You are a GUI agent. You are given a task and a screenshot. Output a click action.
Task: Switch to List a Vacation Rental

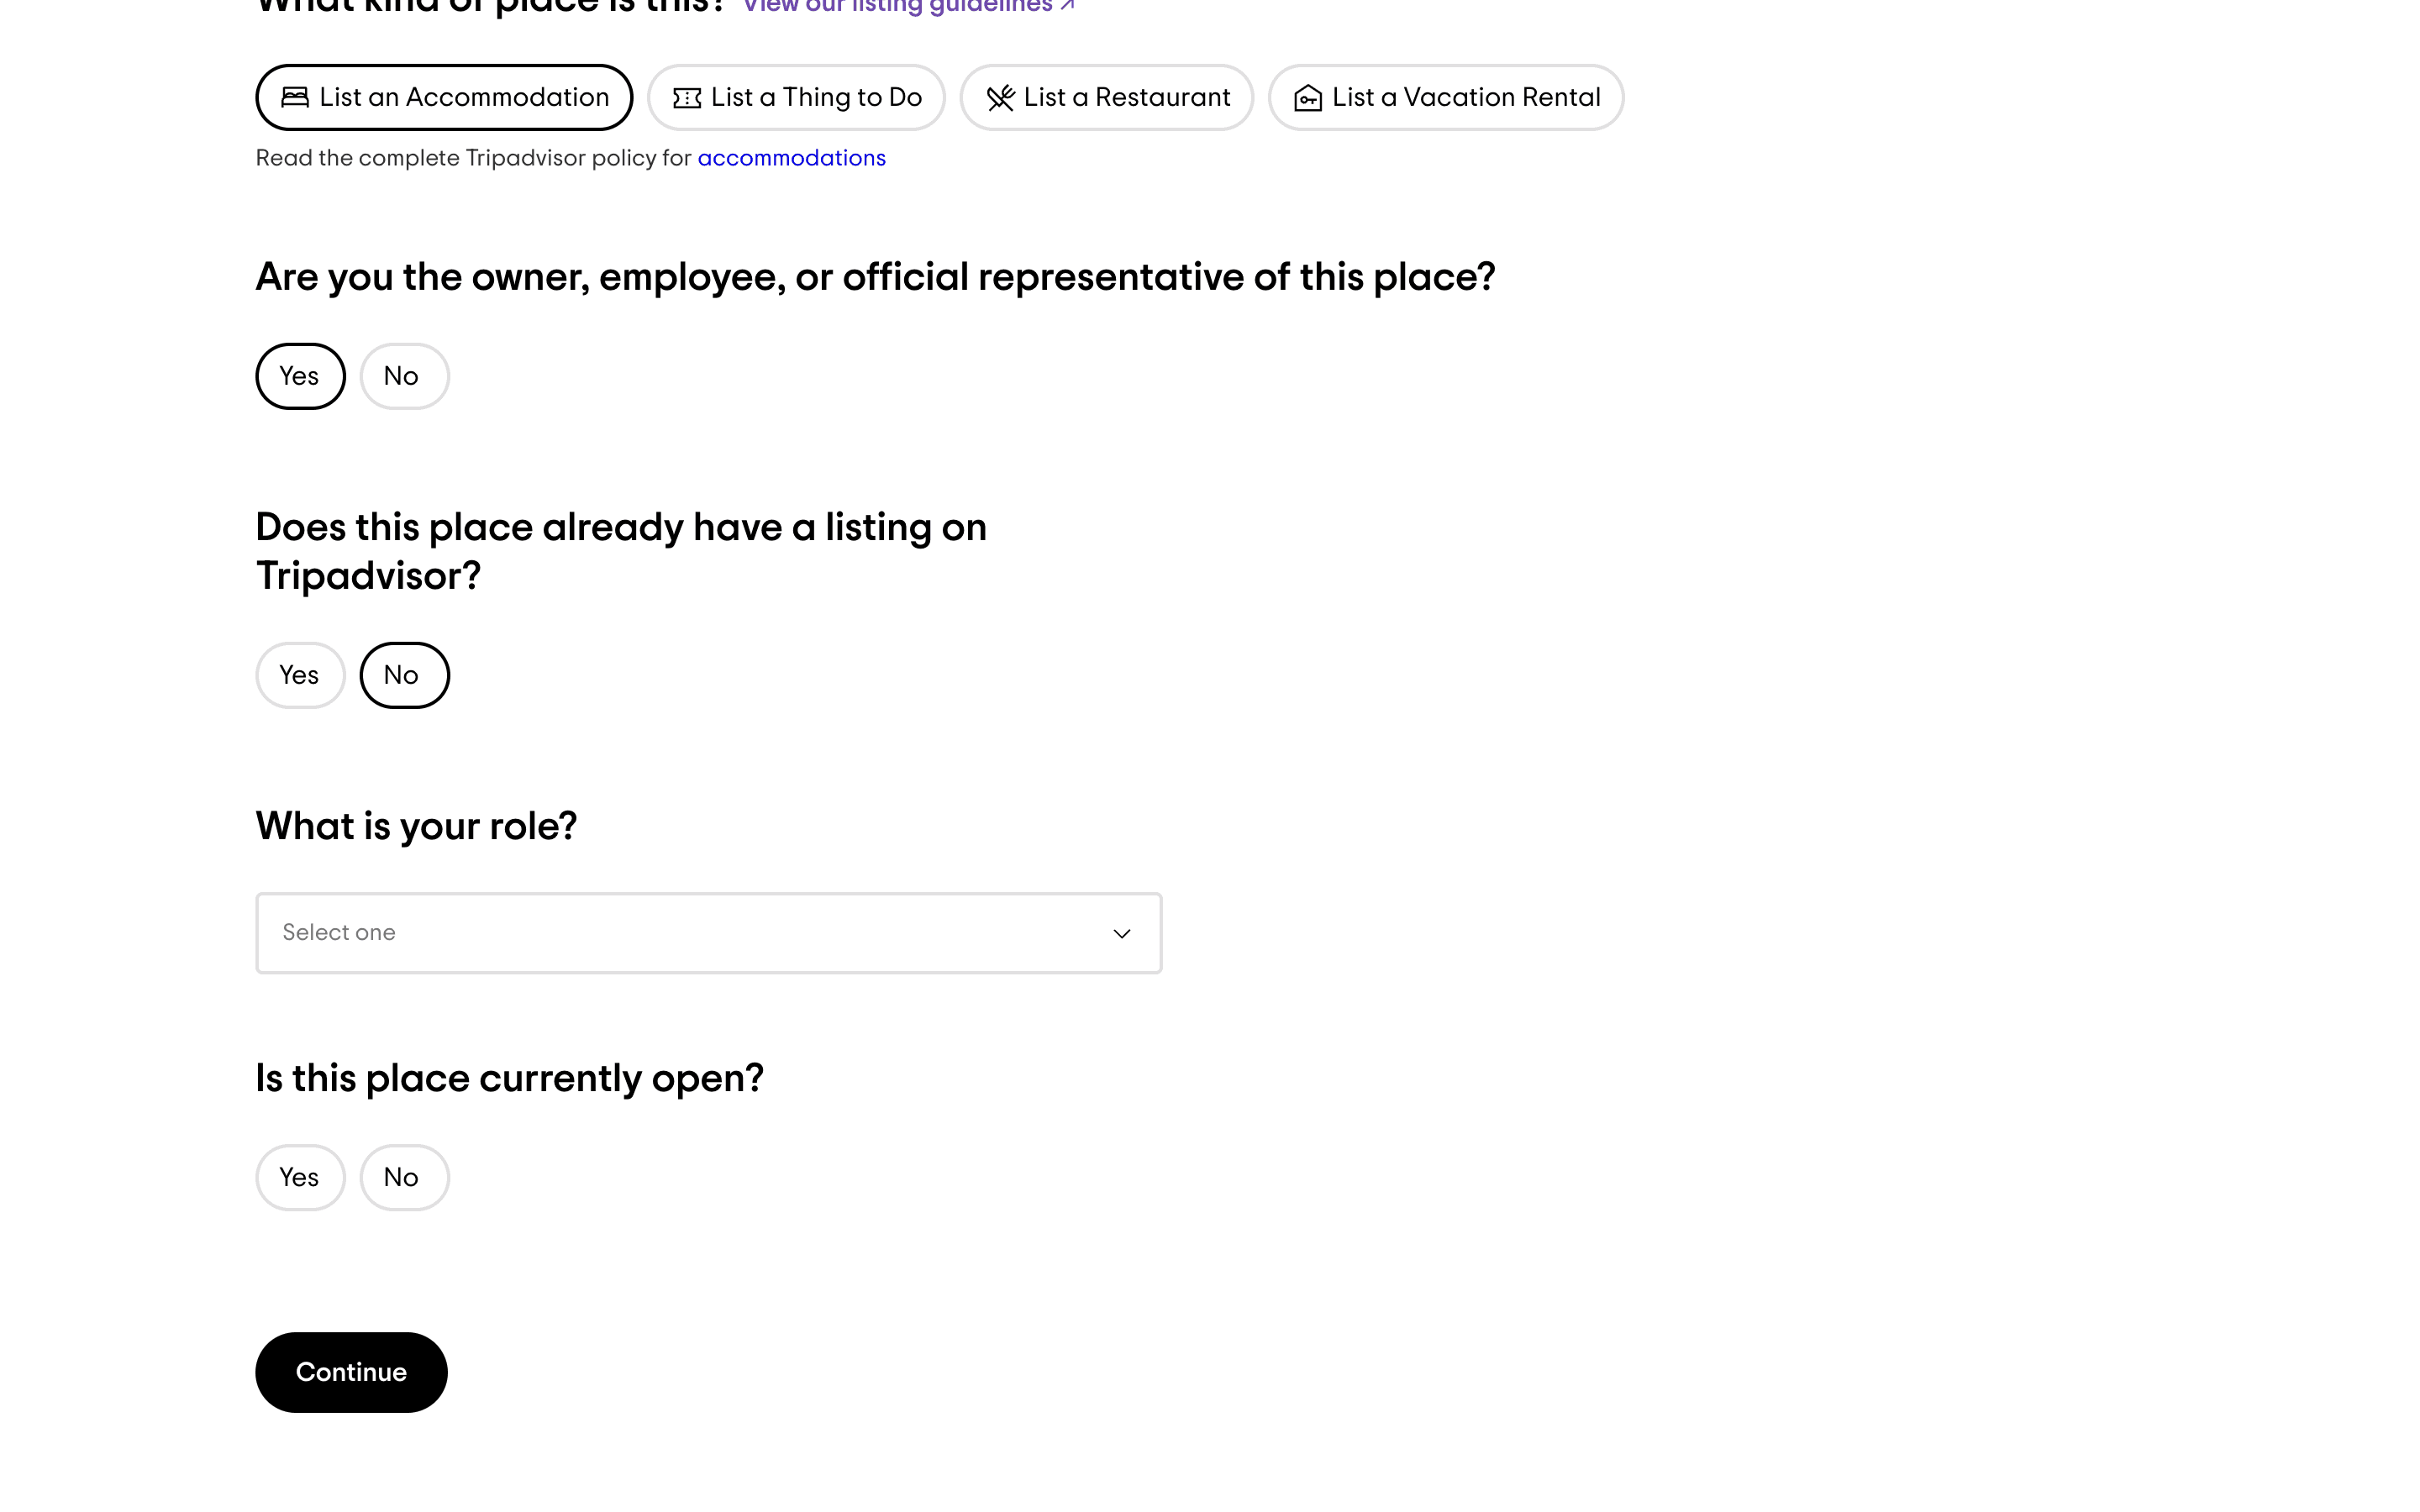(1445, 97)
